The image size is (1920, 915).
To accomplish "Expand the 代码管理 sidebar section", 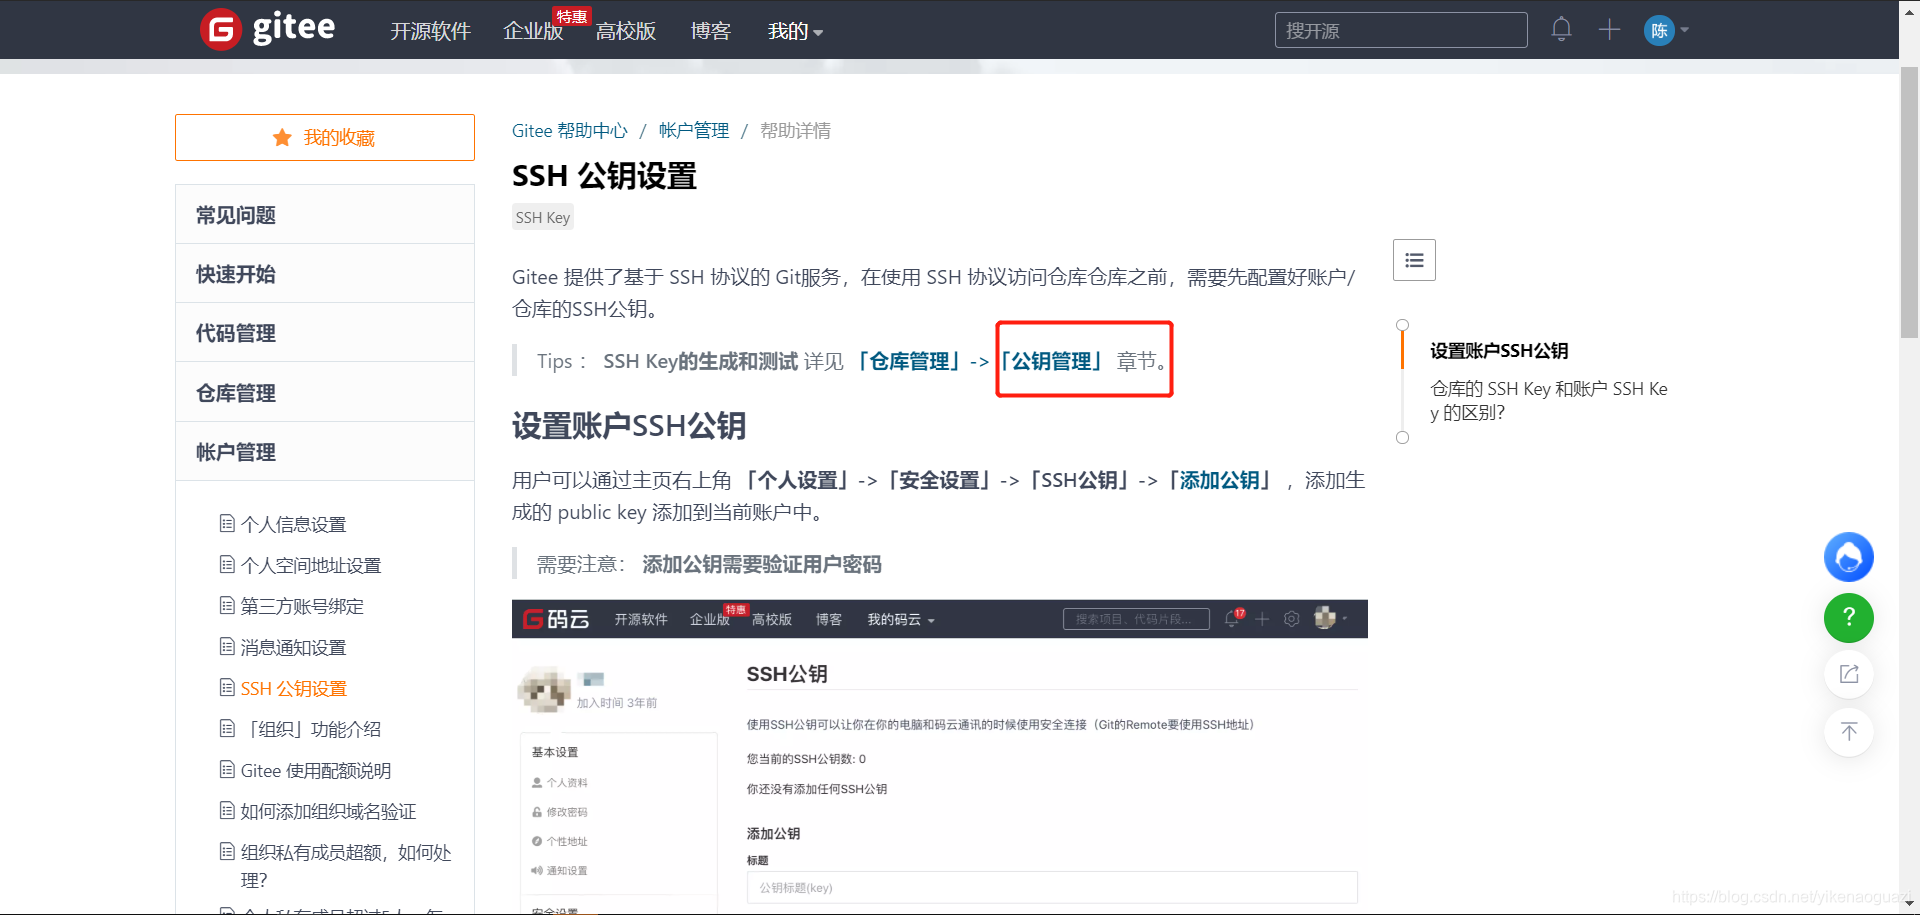I will [x=325, y=333].
